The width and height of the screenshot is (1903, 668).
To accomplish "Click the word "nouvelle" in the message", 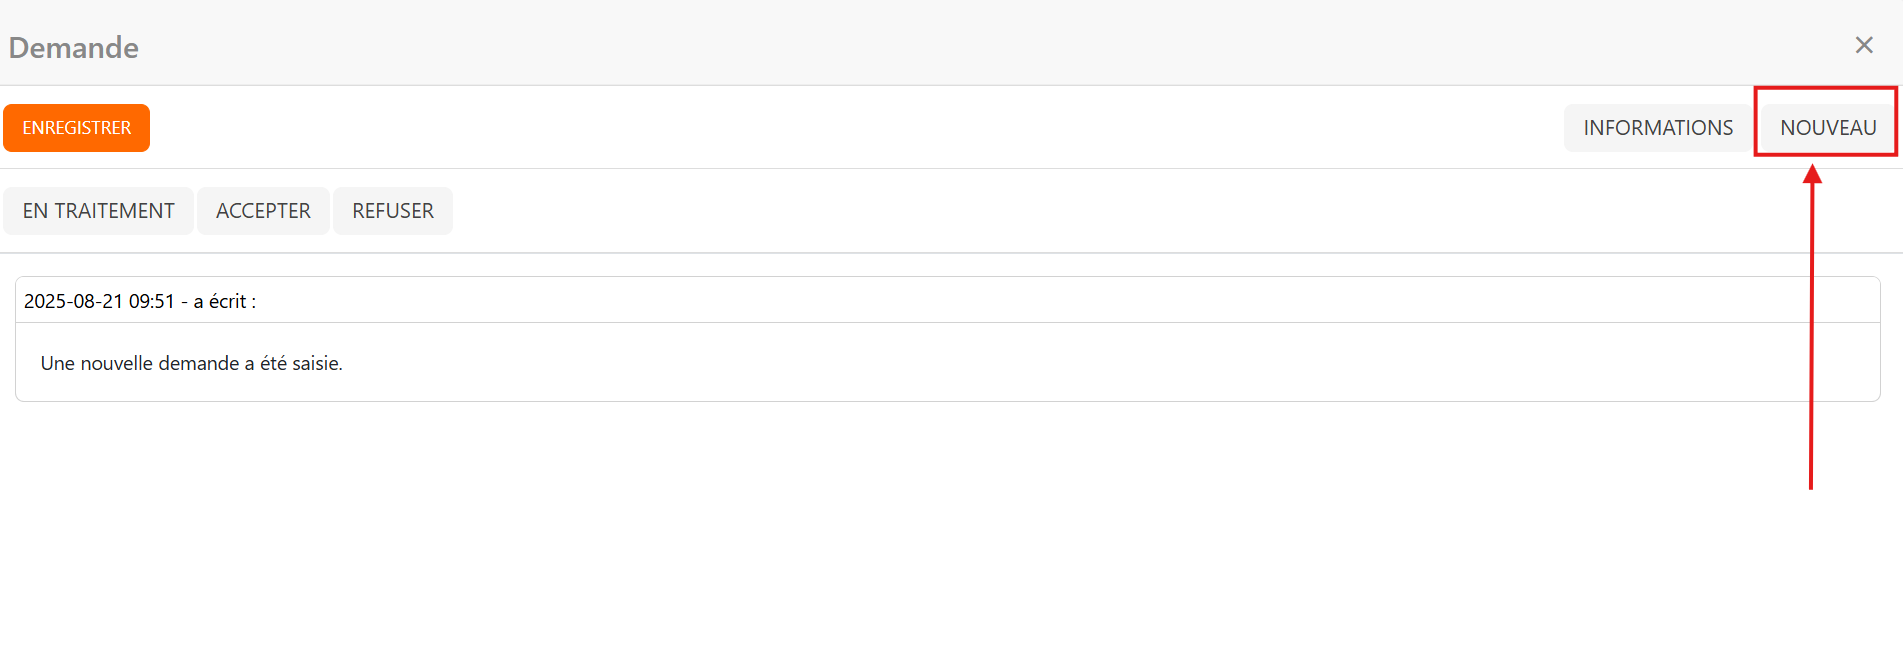I will pos(117,363).
